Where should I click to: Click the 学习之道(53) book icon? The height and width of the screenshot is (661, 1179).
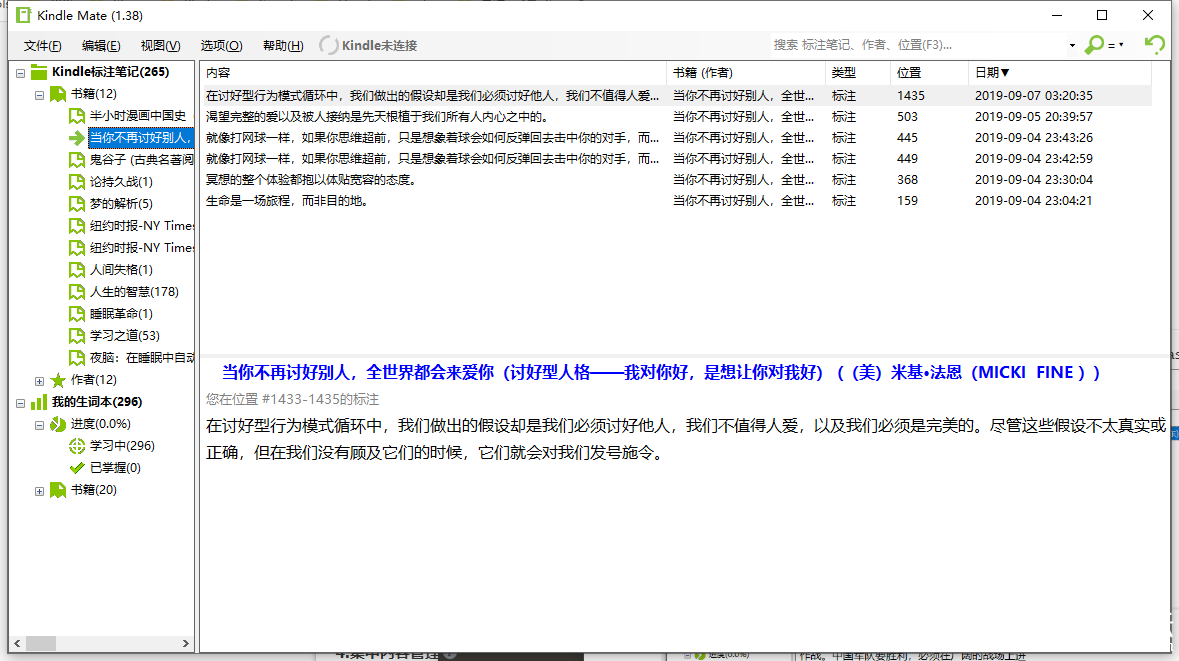(x=77, y=335)
